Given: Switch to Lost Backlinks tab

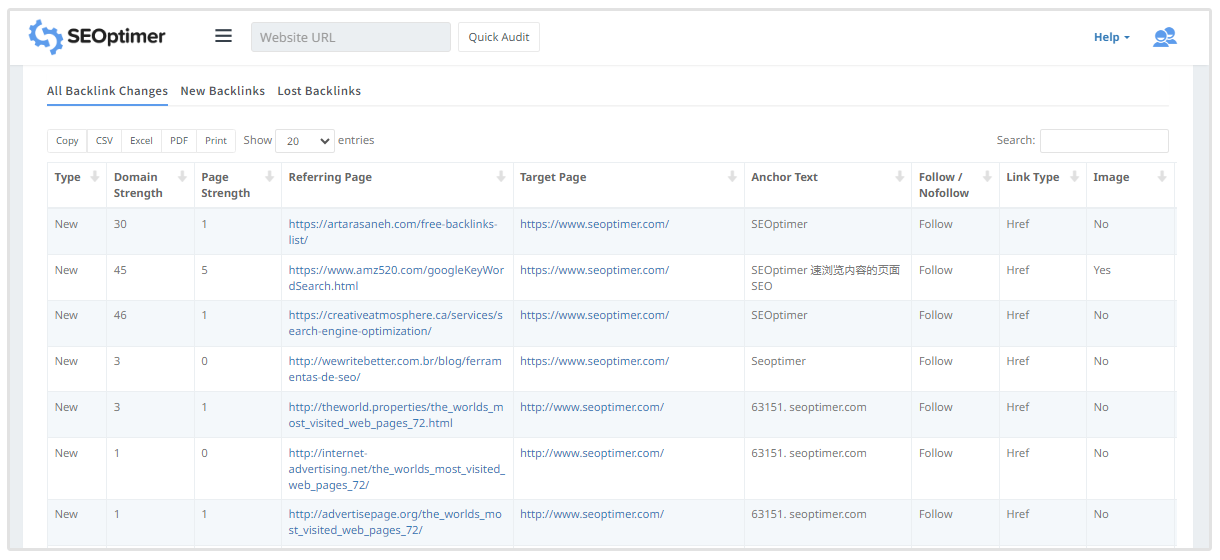Looking at the screenshot, I should pyautogui.click(x=319, y=91).
